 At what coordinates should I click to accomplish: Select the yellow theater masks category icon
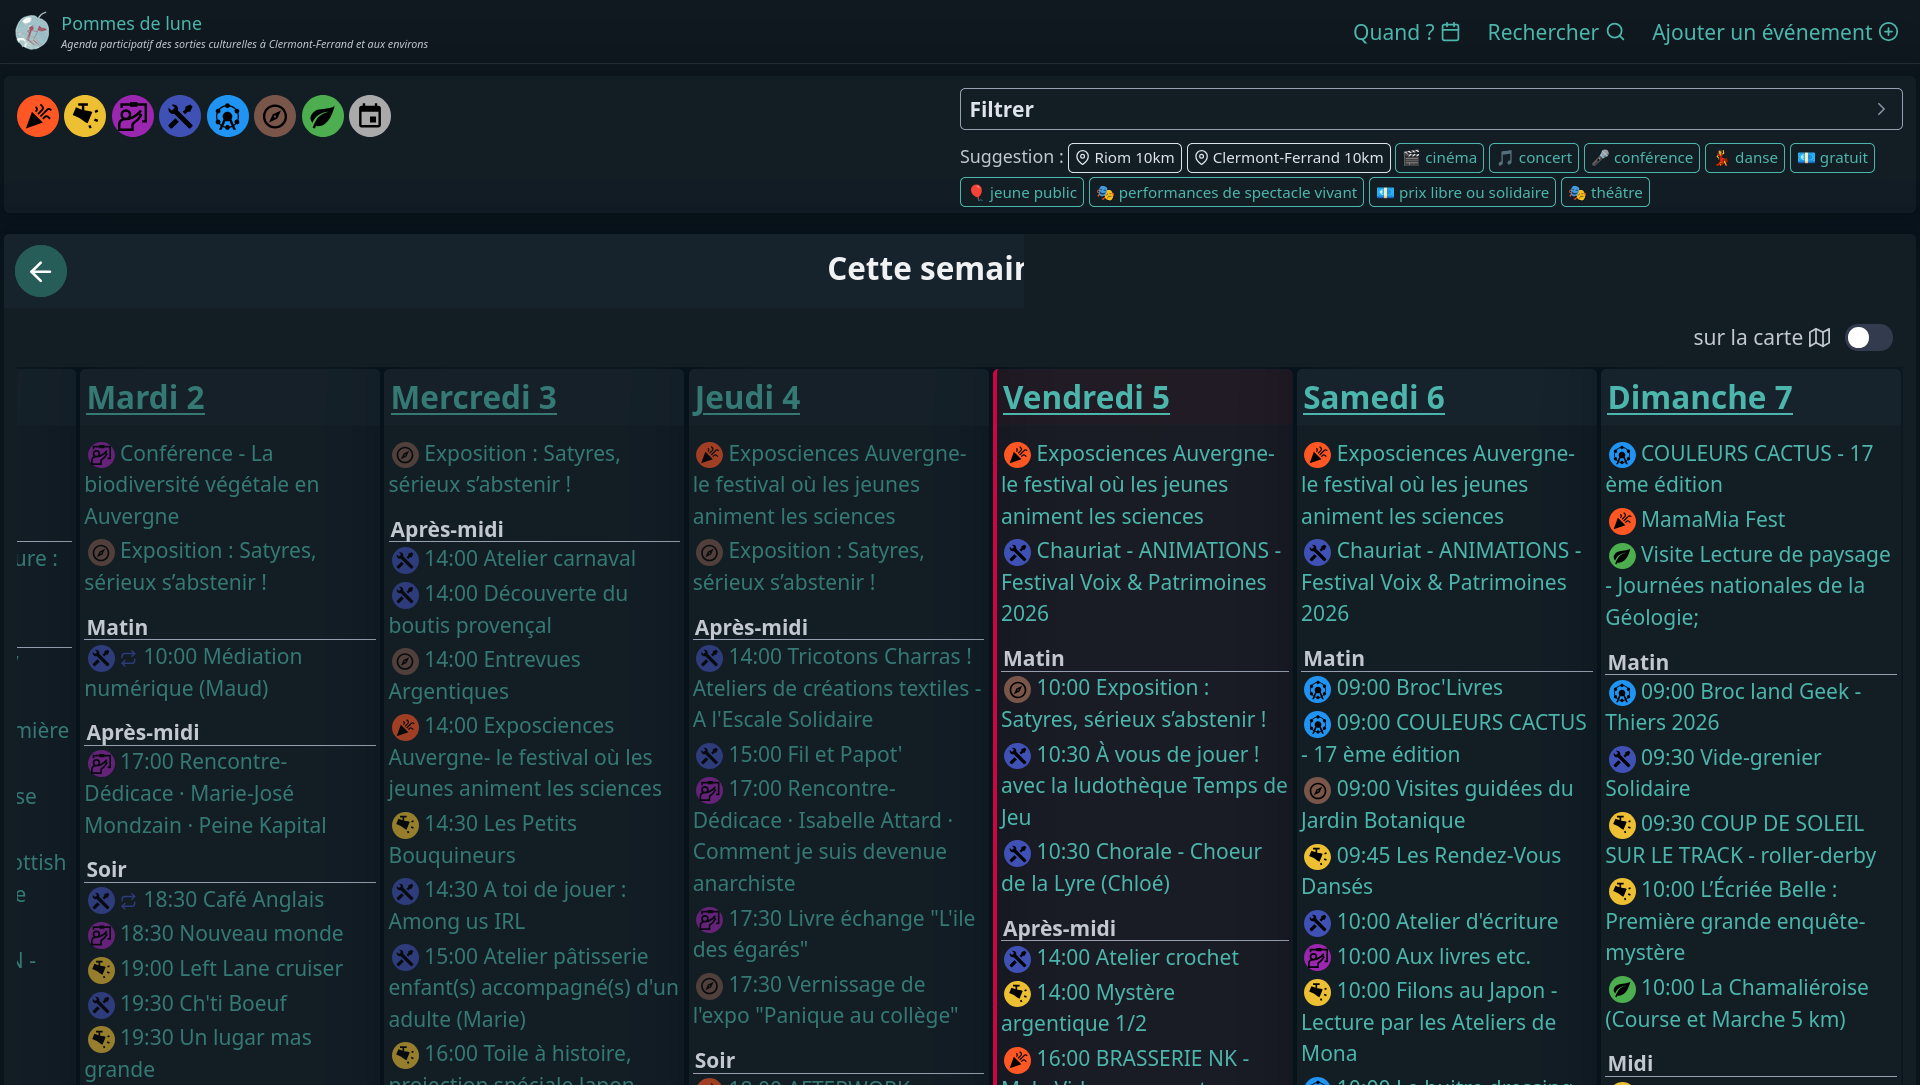point(85,117)
